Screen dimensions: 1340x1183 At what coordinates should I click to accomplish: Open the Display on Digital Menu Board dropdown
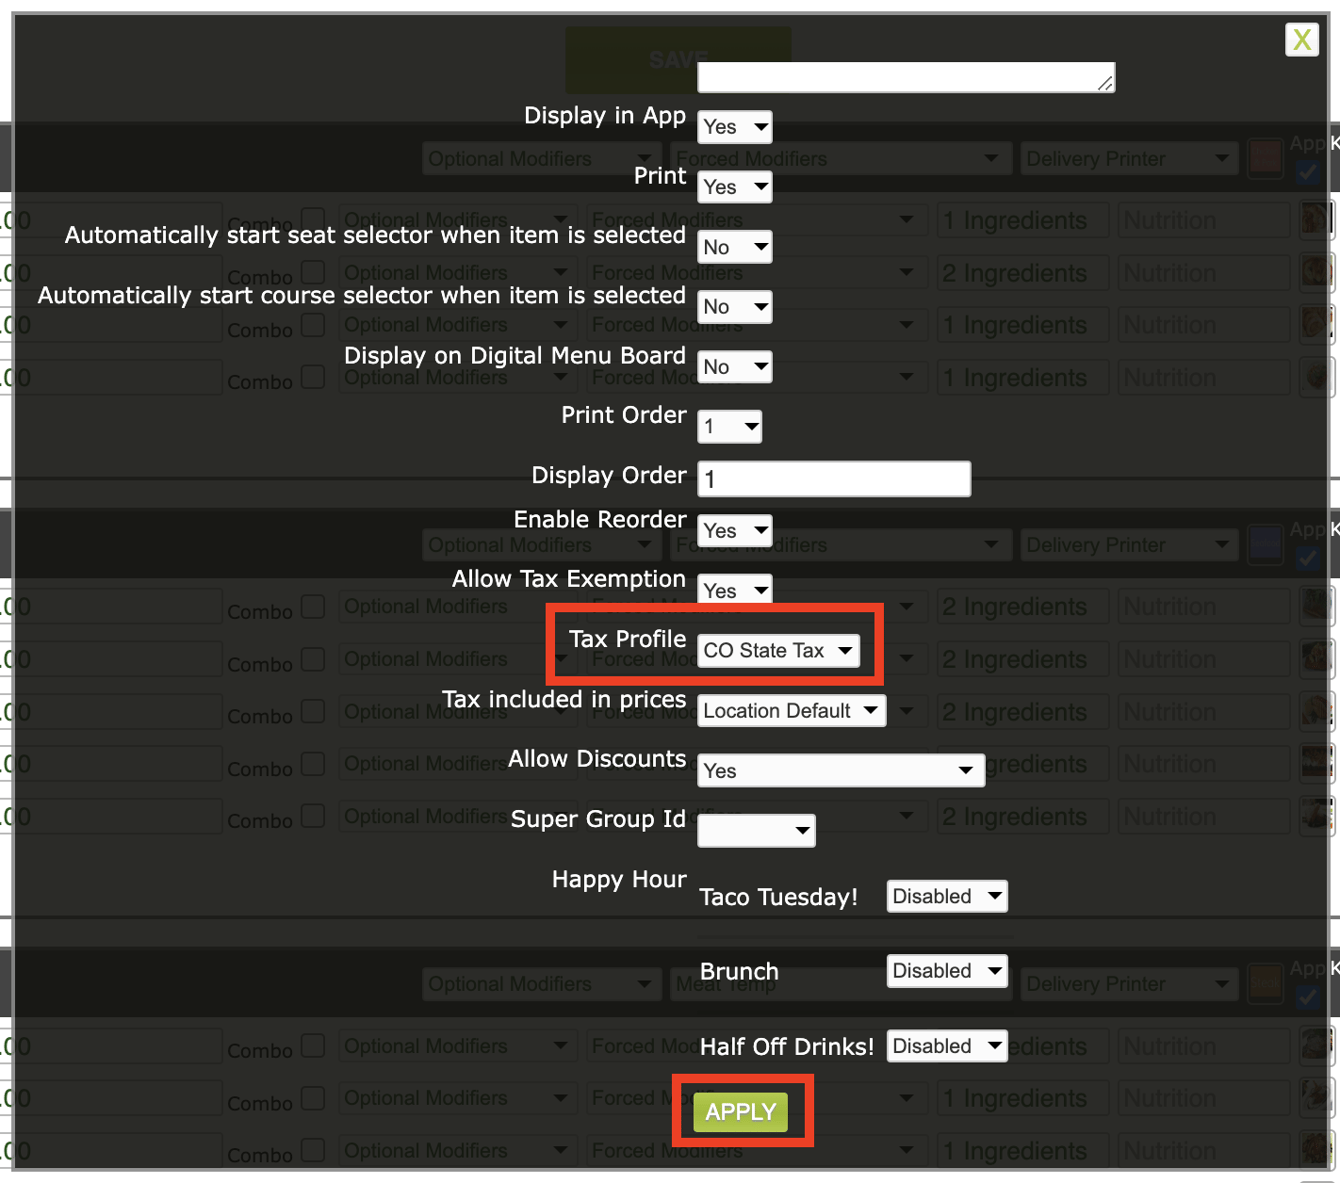(x=734, y=367)
